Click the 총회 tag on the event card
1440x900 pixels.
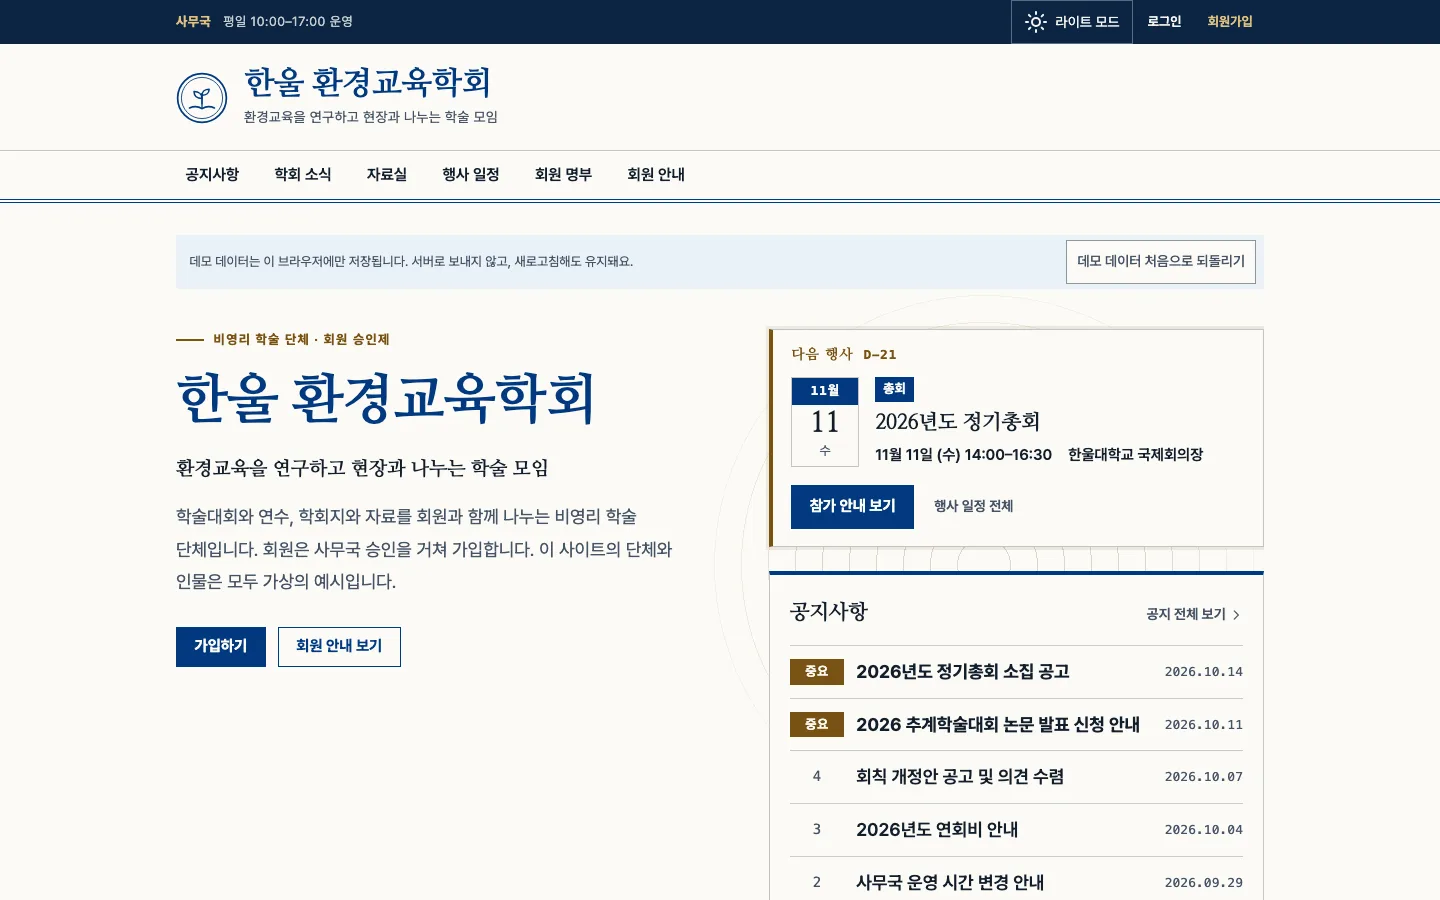pos(894,389)
